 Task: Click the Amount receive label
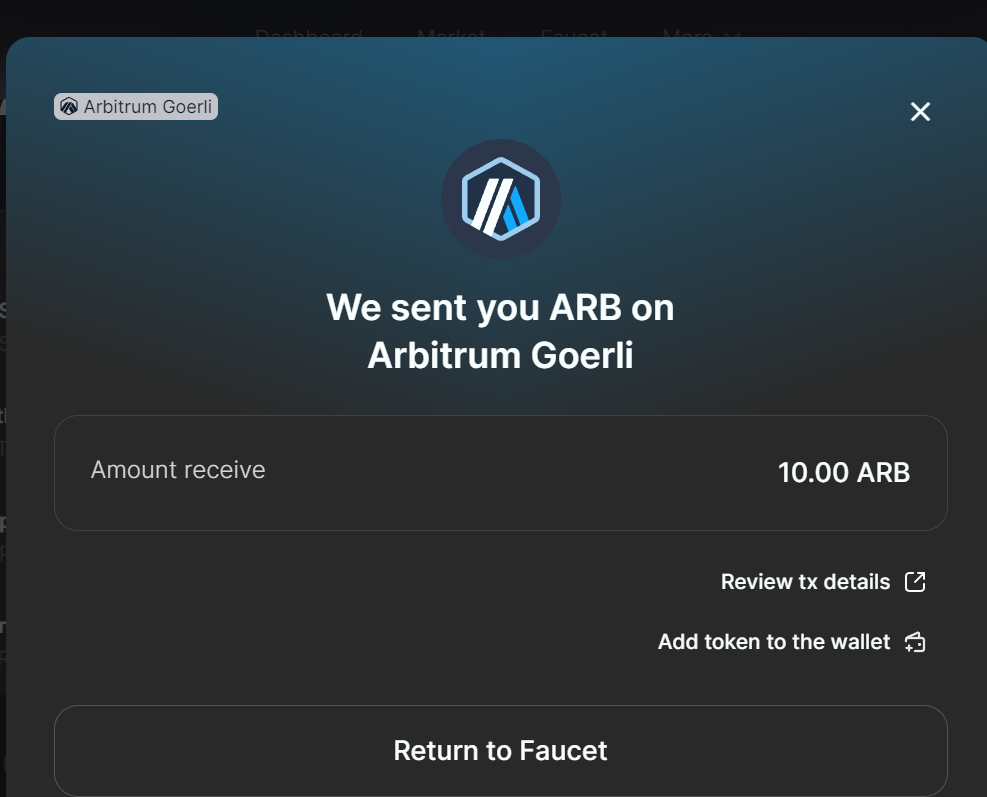pyautogui.click(x=178, y=470)
